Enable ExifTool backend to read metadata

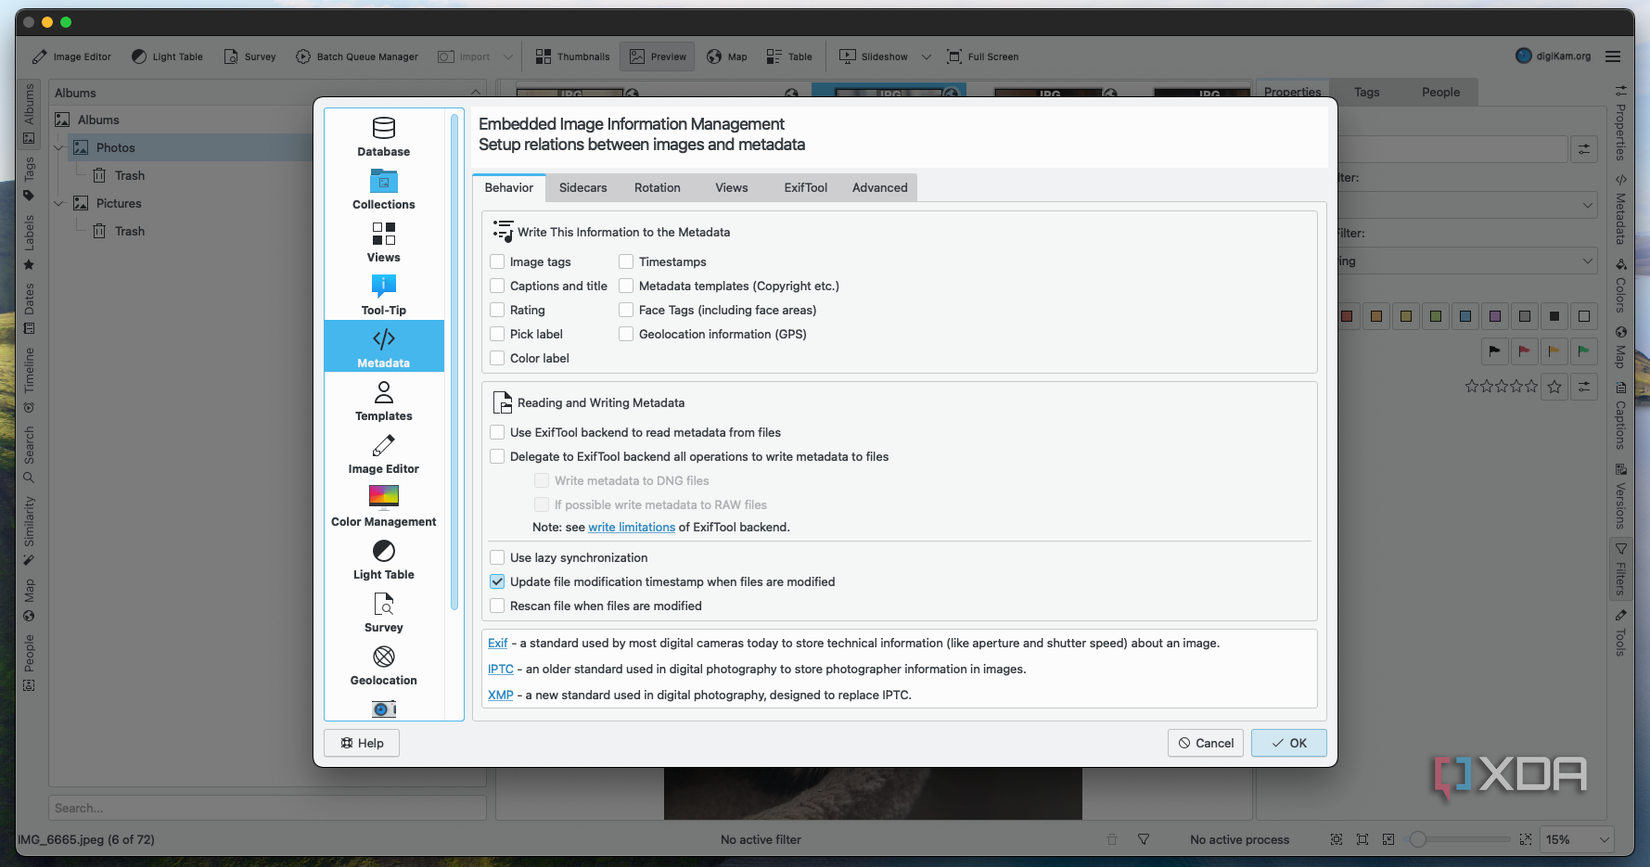pyautogui.click(x=497, y=433)
